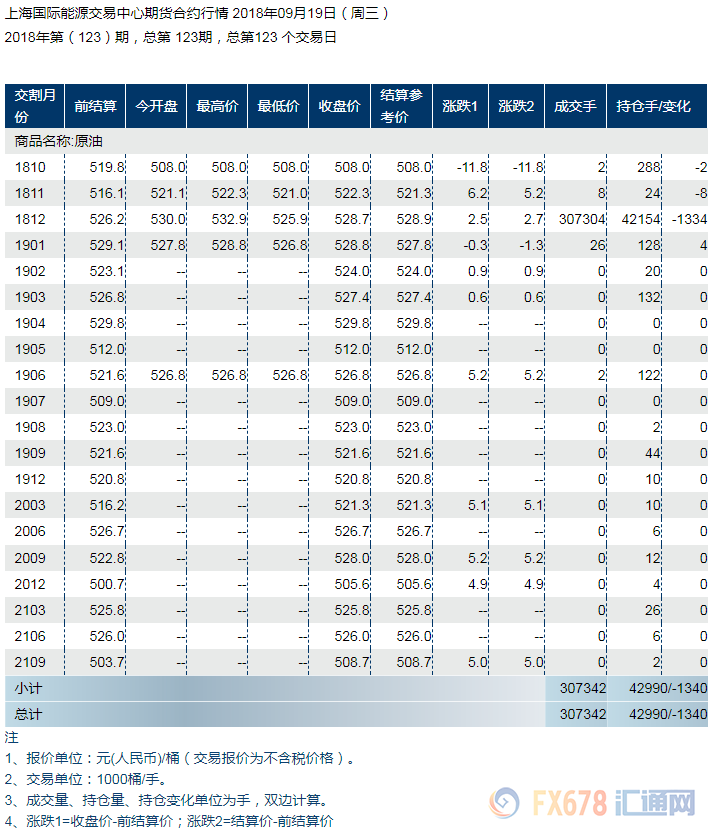The image size is (713, 839).
Task: Select contract month 1812 row label
Action: coord(30,219)
